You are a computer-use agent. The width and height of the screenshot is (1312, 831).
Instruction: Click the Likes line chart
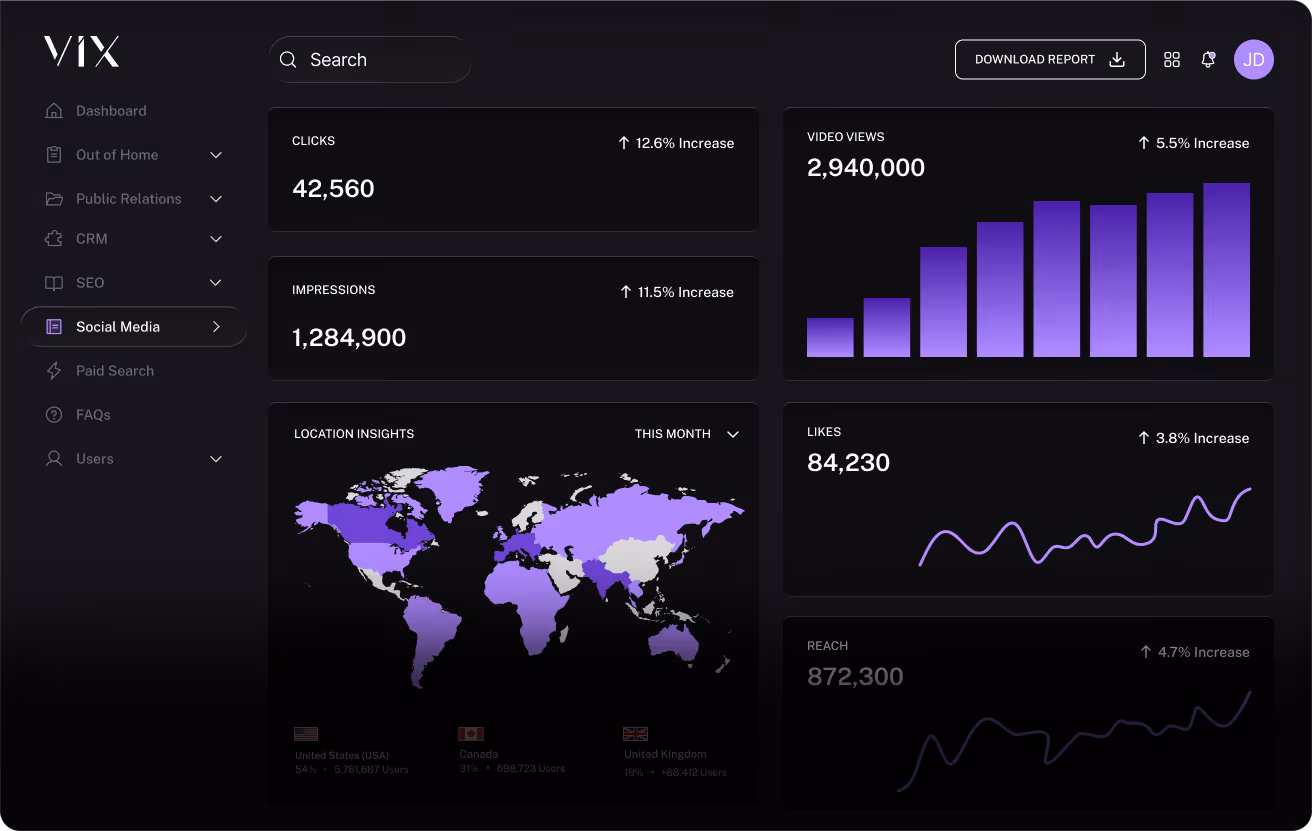click(x=1085, y=528)
